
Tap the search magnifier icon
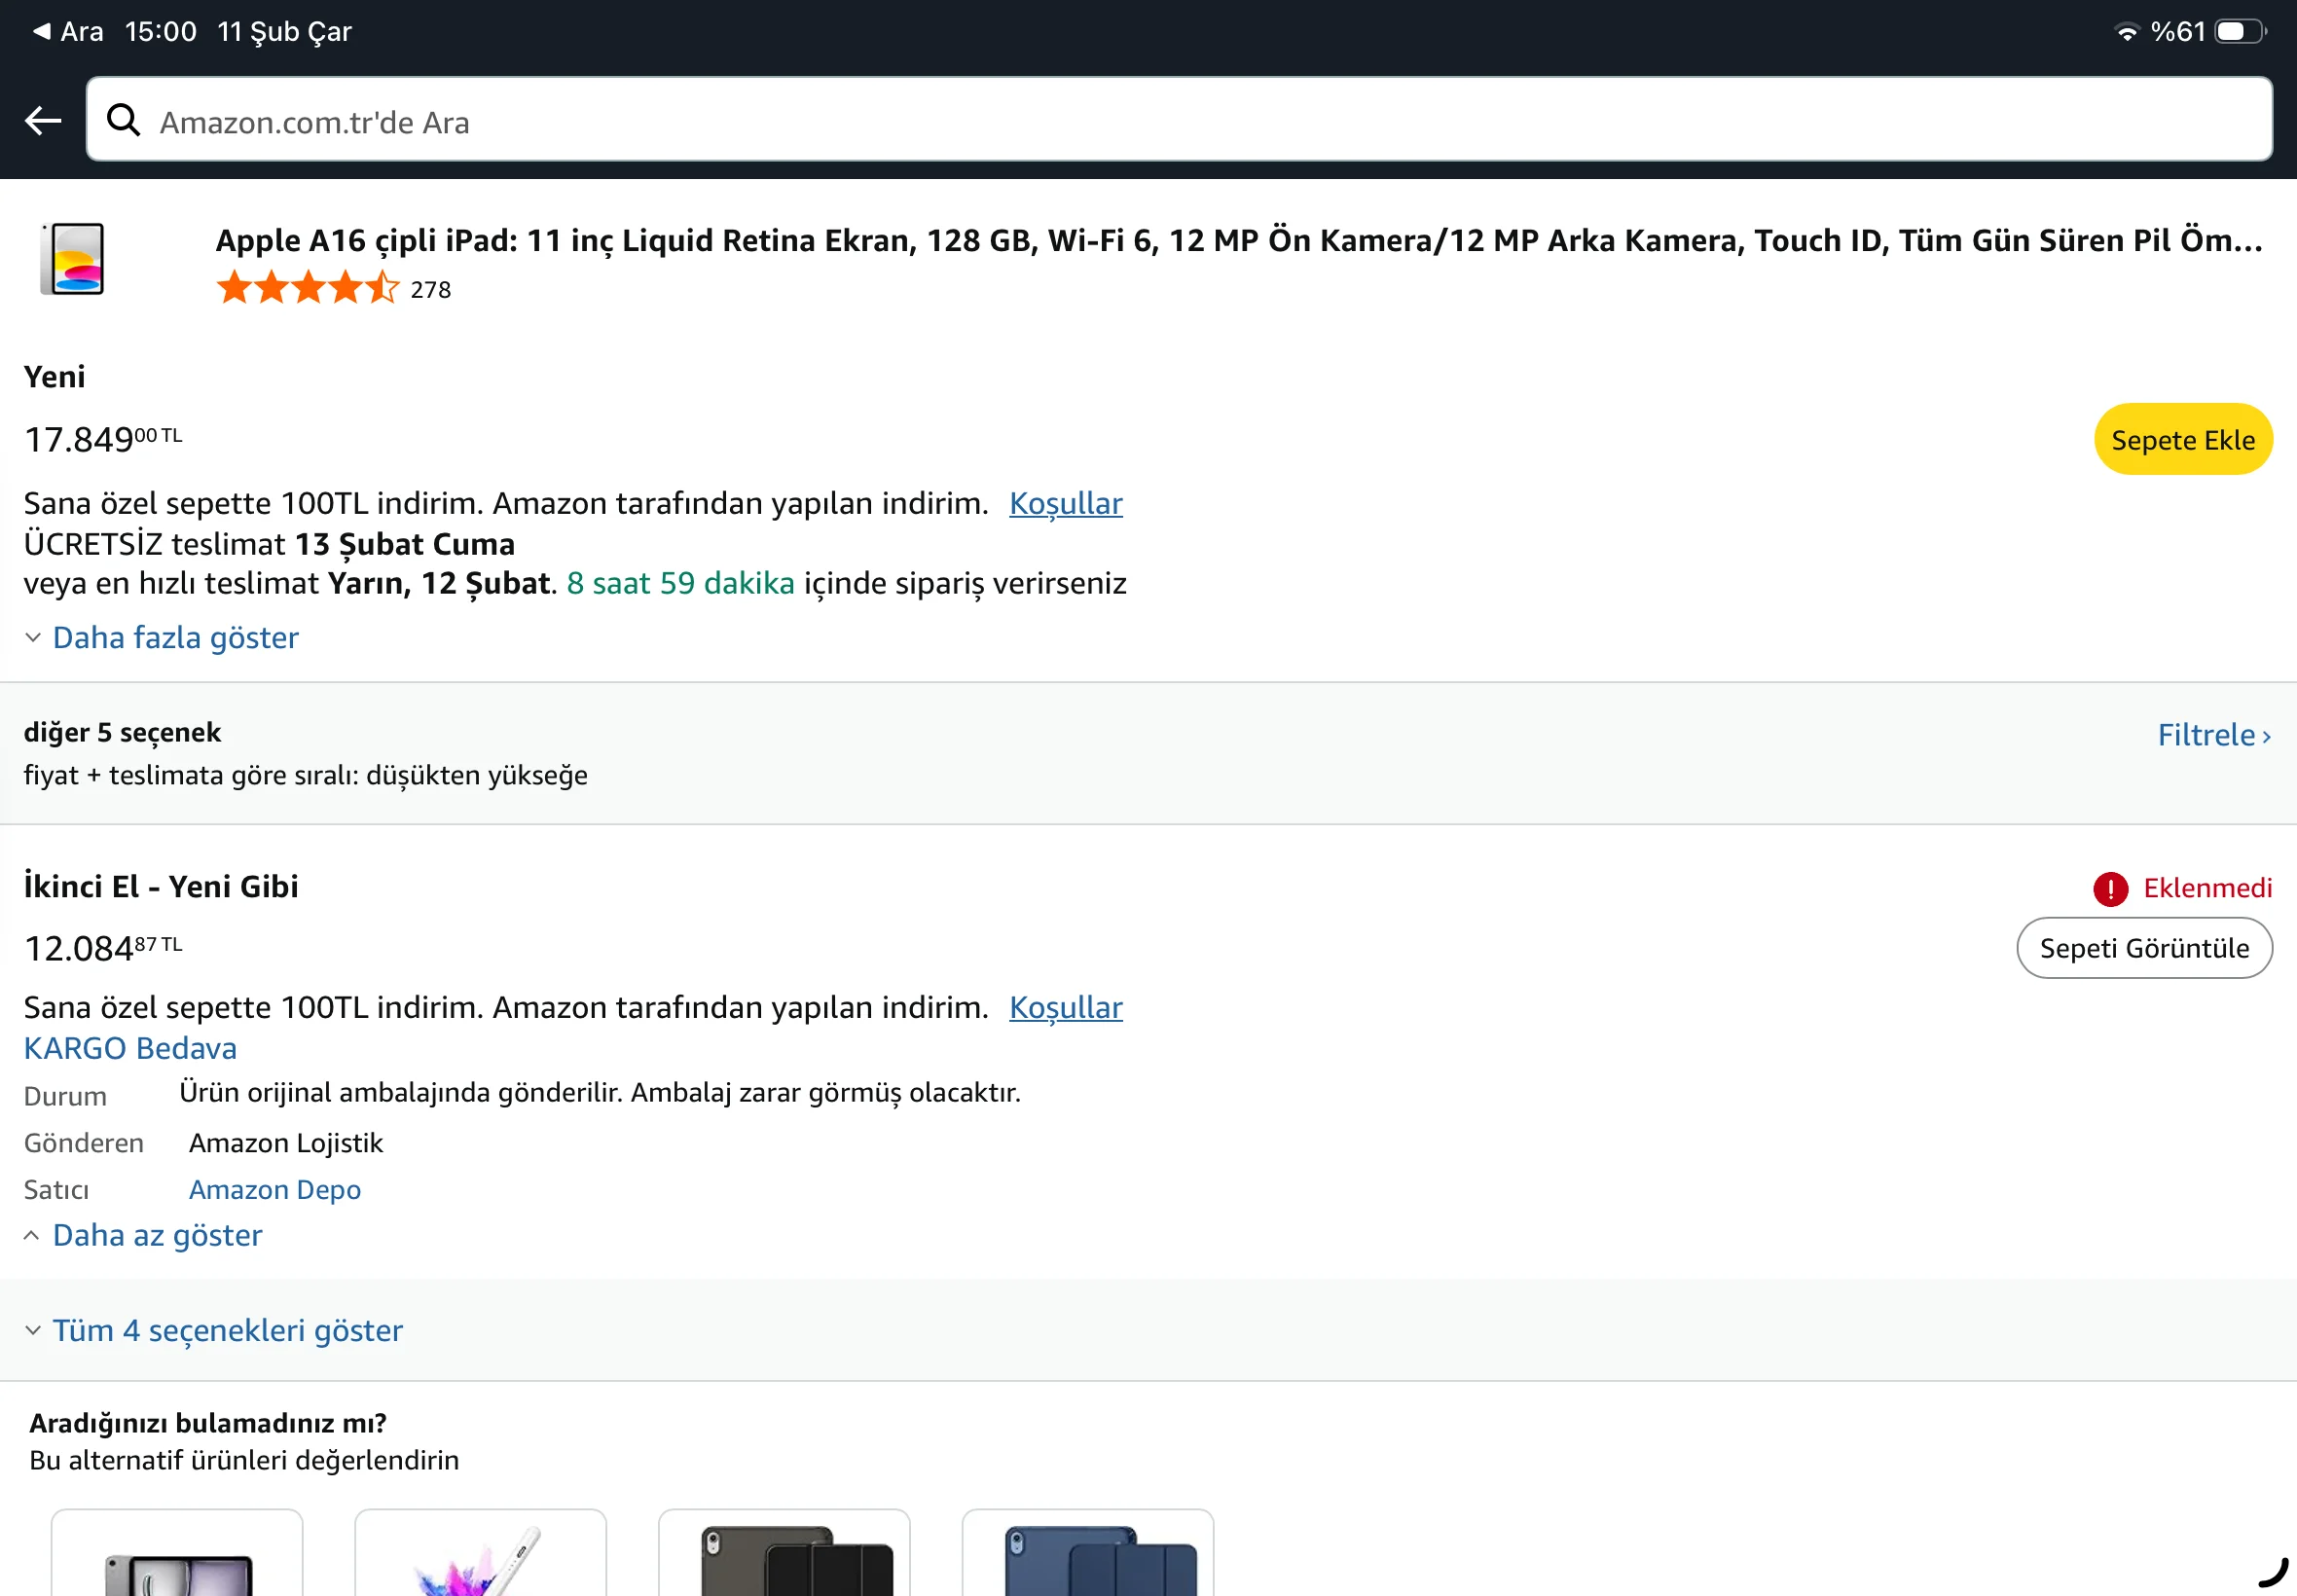(x=123, y=121)
